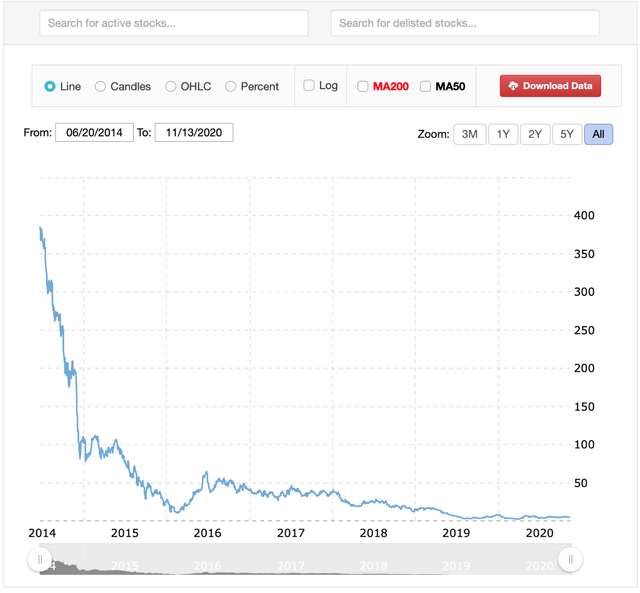
Task: Switch to Percent chart mode
Action: pos(231,86)
